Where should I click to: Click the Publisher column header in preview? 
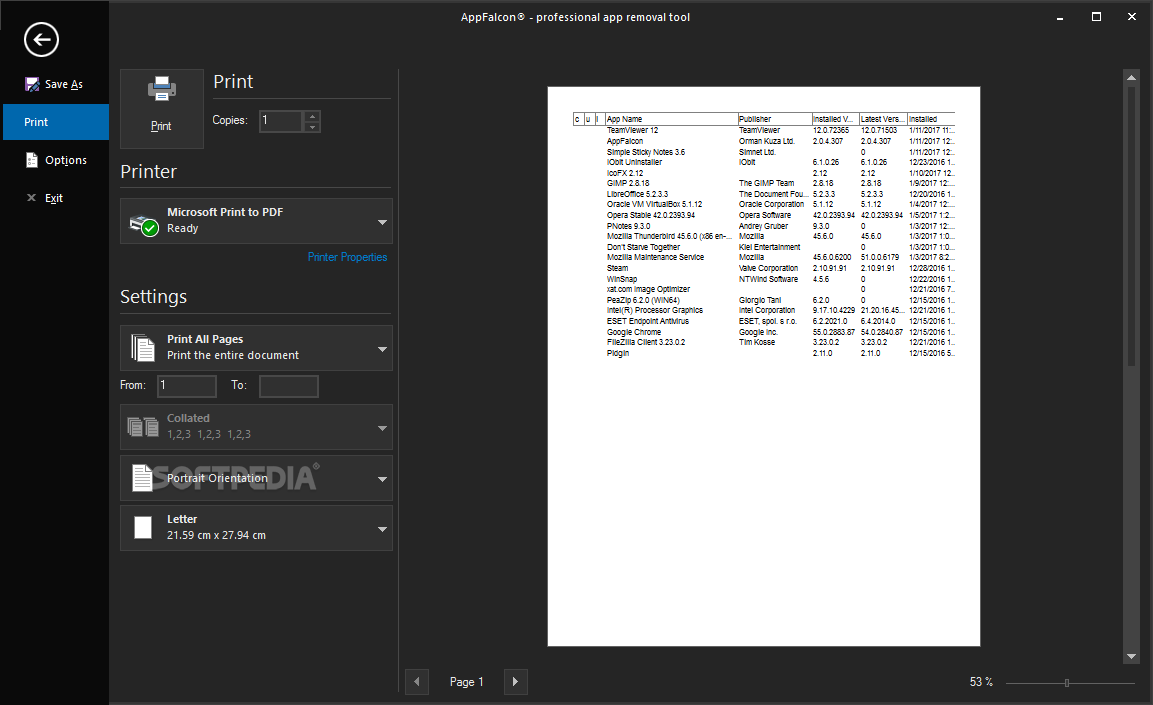click(x=774, y=119)
